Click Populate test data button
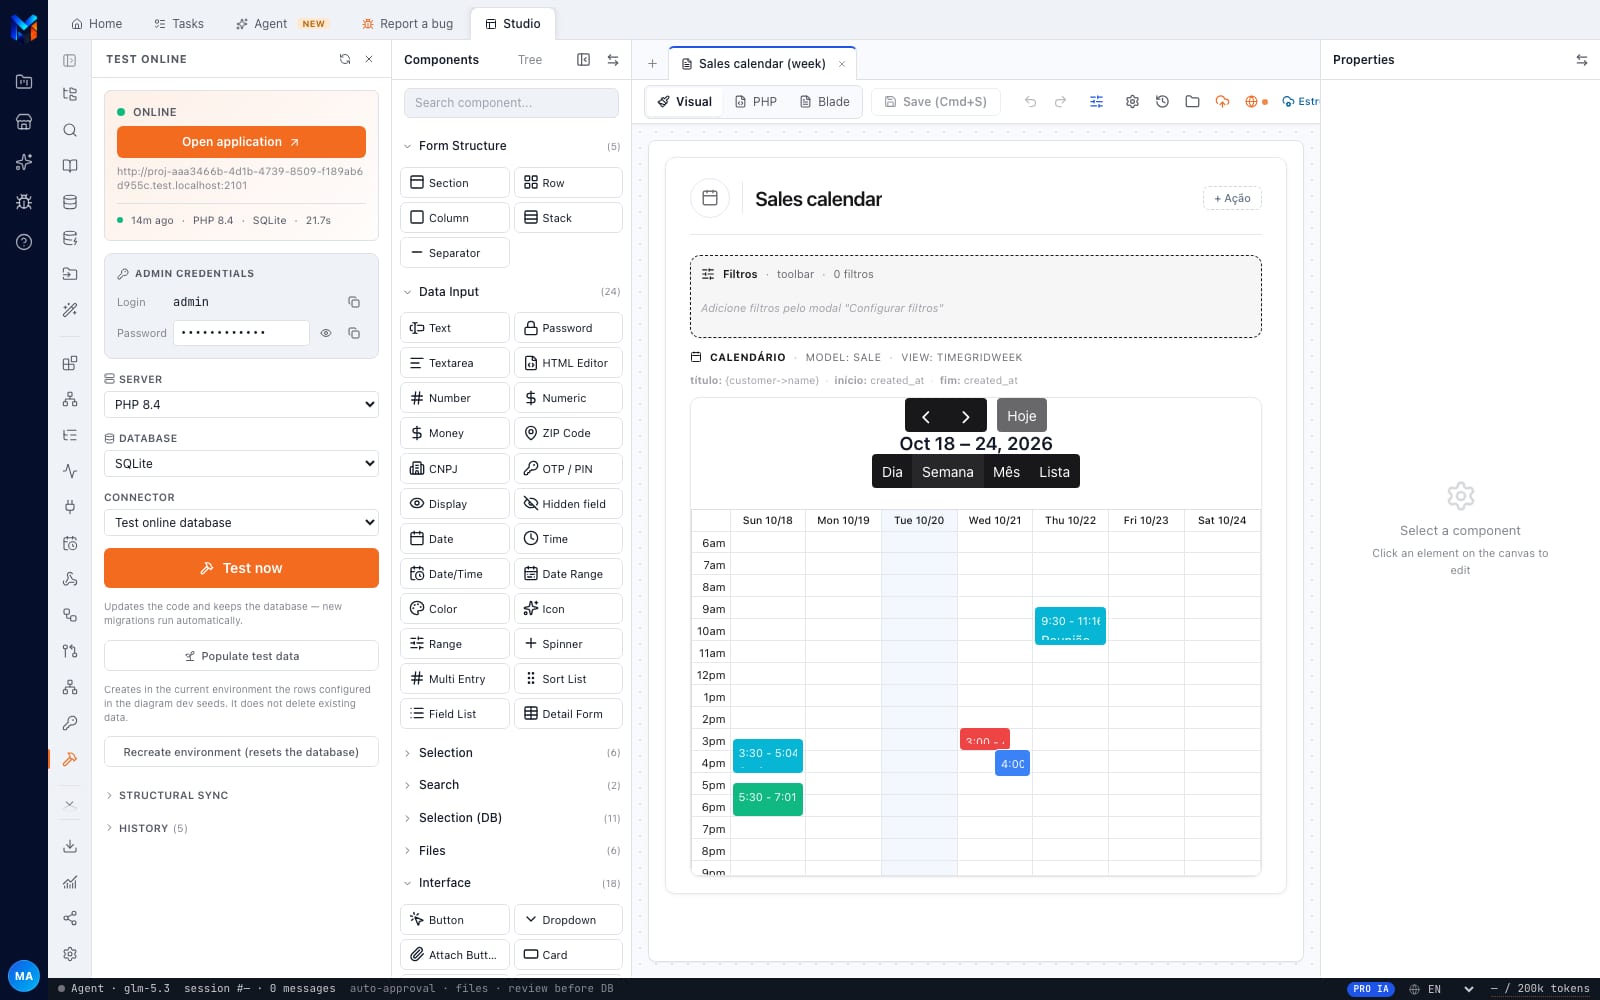 241,656
